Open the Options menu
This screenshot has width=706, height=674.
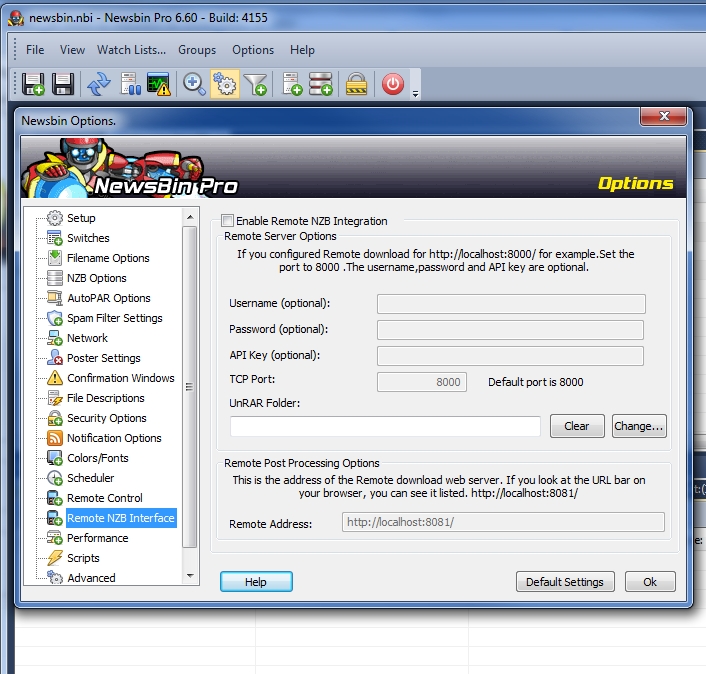pos(253,50)
